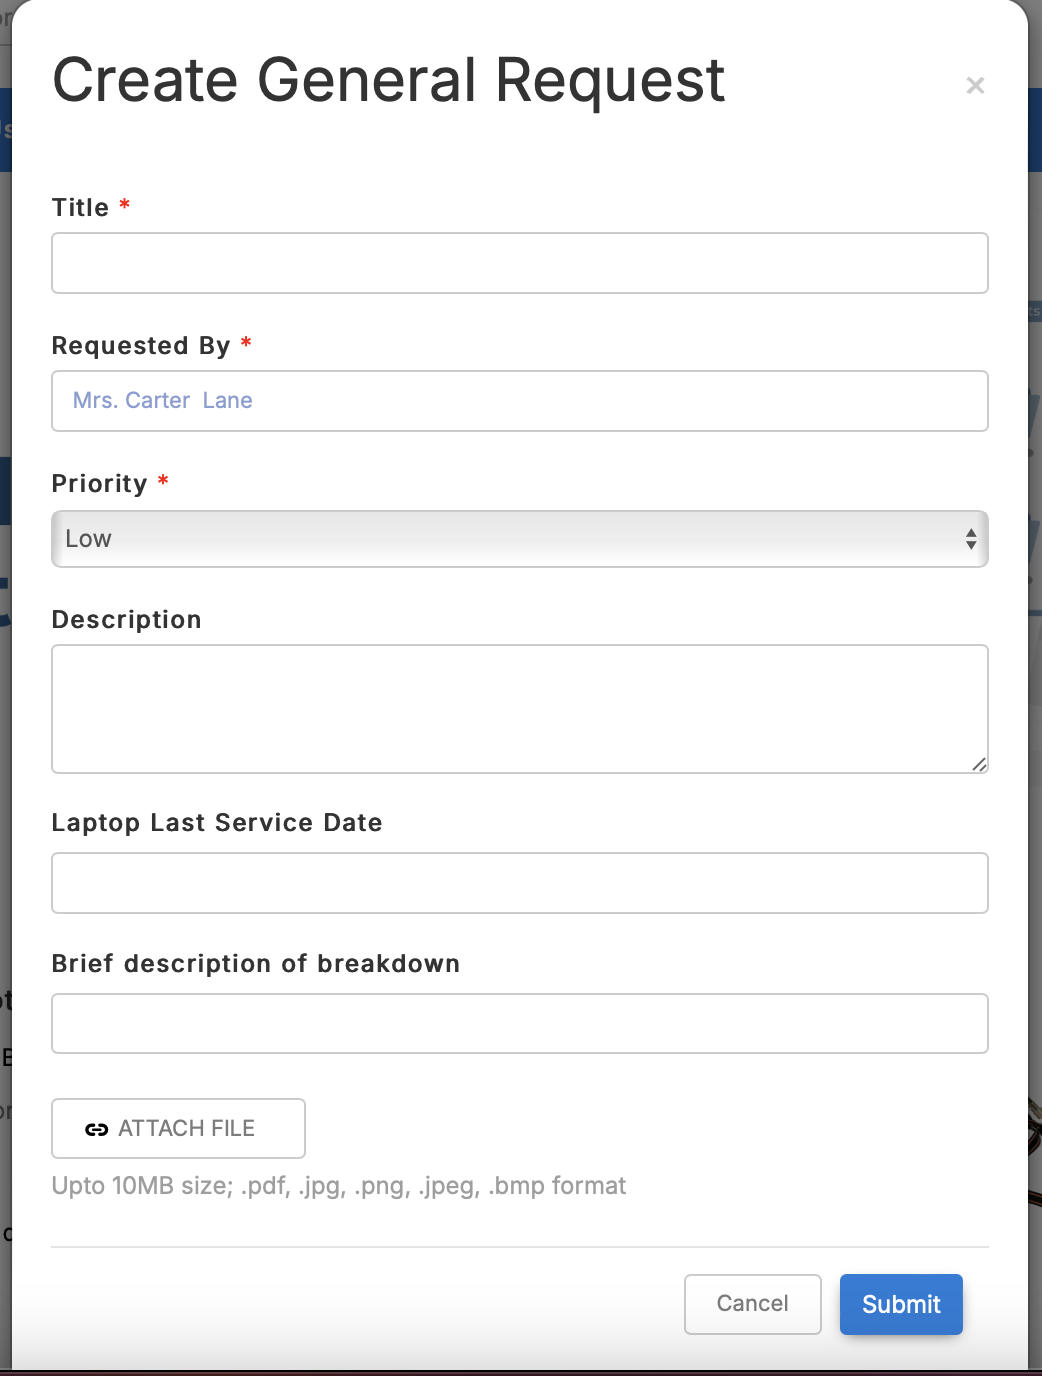Click the link icon inside ATTACH FILE button
1042x1376 pixels.
[98, 1128]
